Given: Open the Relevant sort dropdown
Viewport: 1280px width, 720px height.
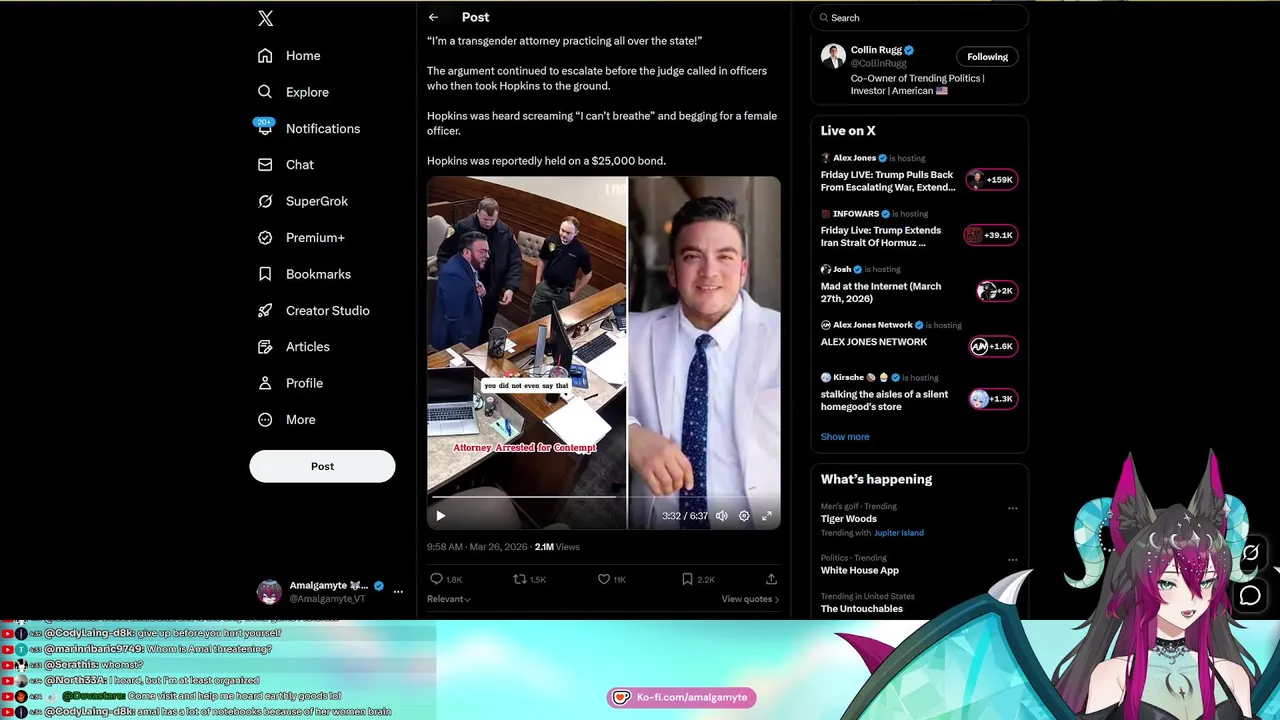Looking at the screenshot, I should click(x=448, y=599).
